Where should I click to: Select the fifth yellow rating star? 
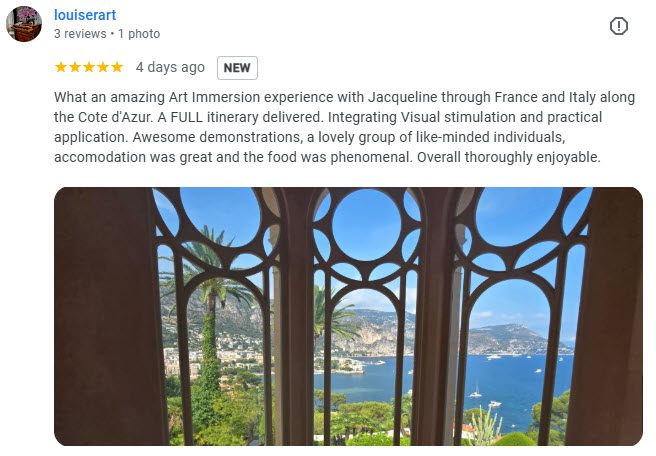[x=117, y=68]
